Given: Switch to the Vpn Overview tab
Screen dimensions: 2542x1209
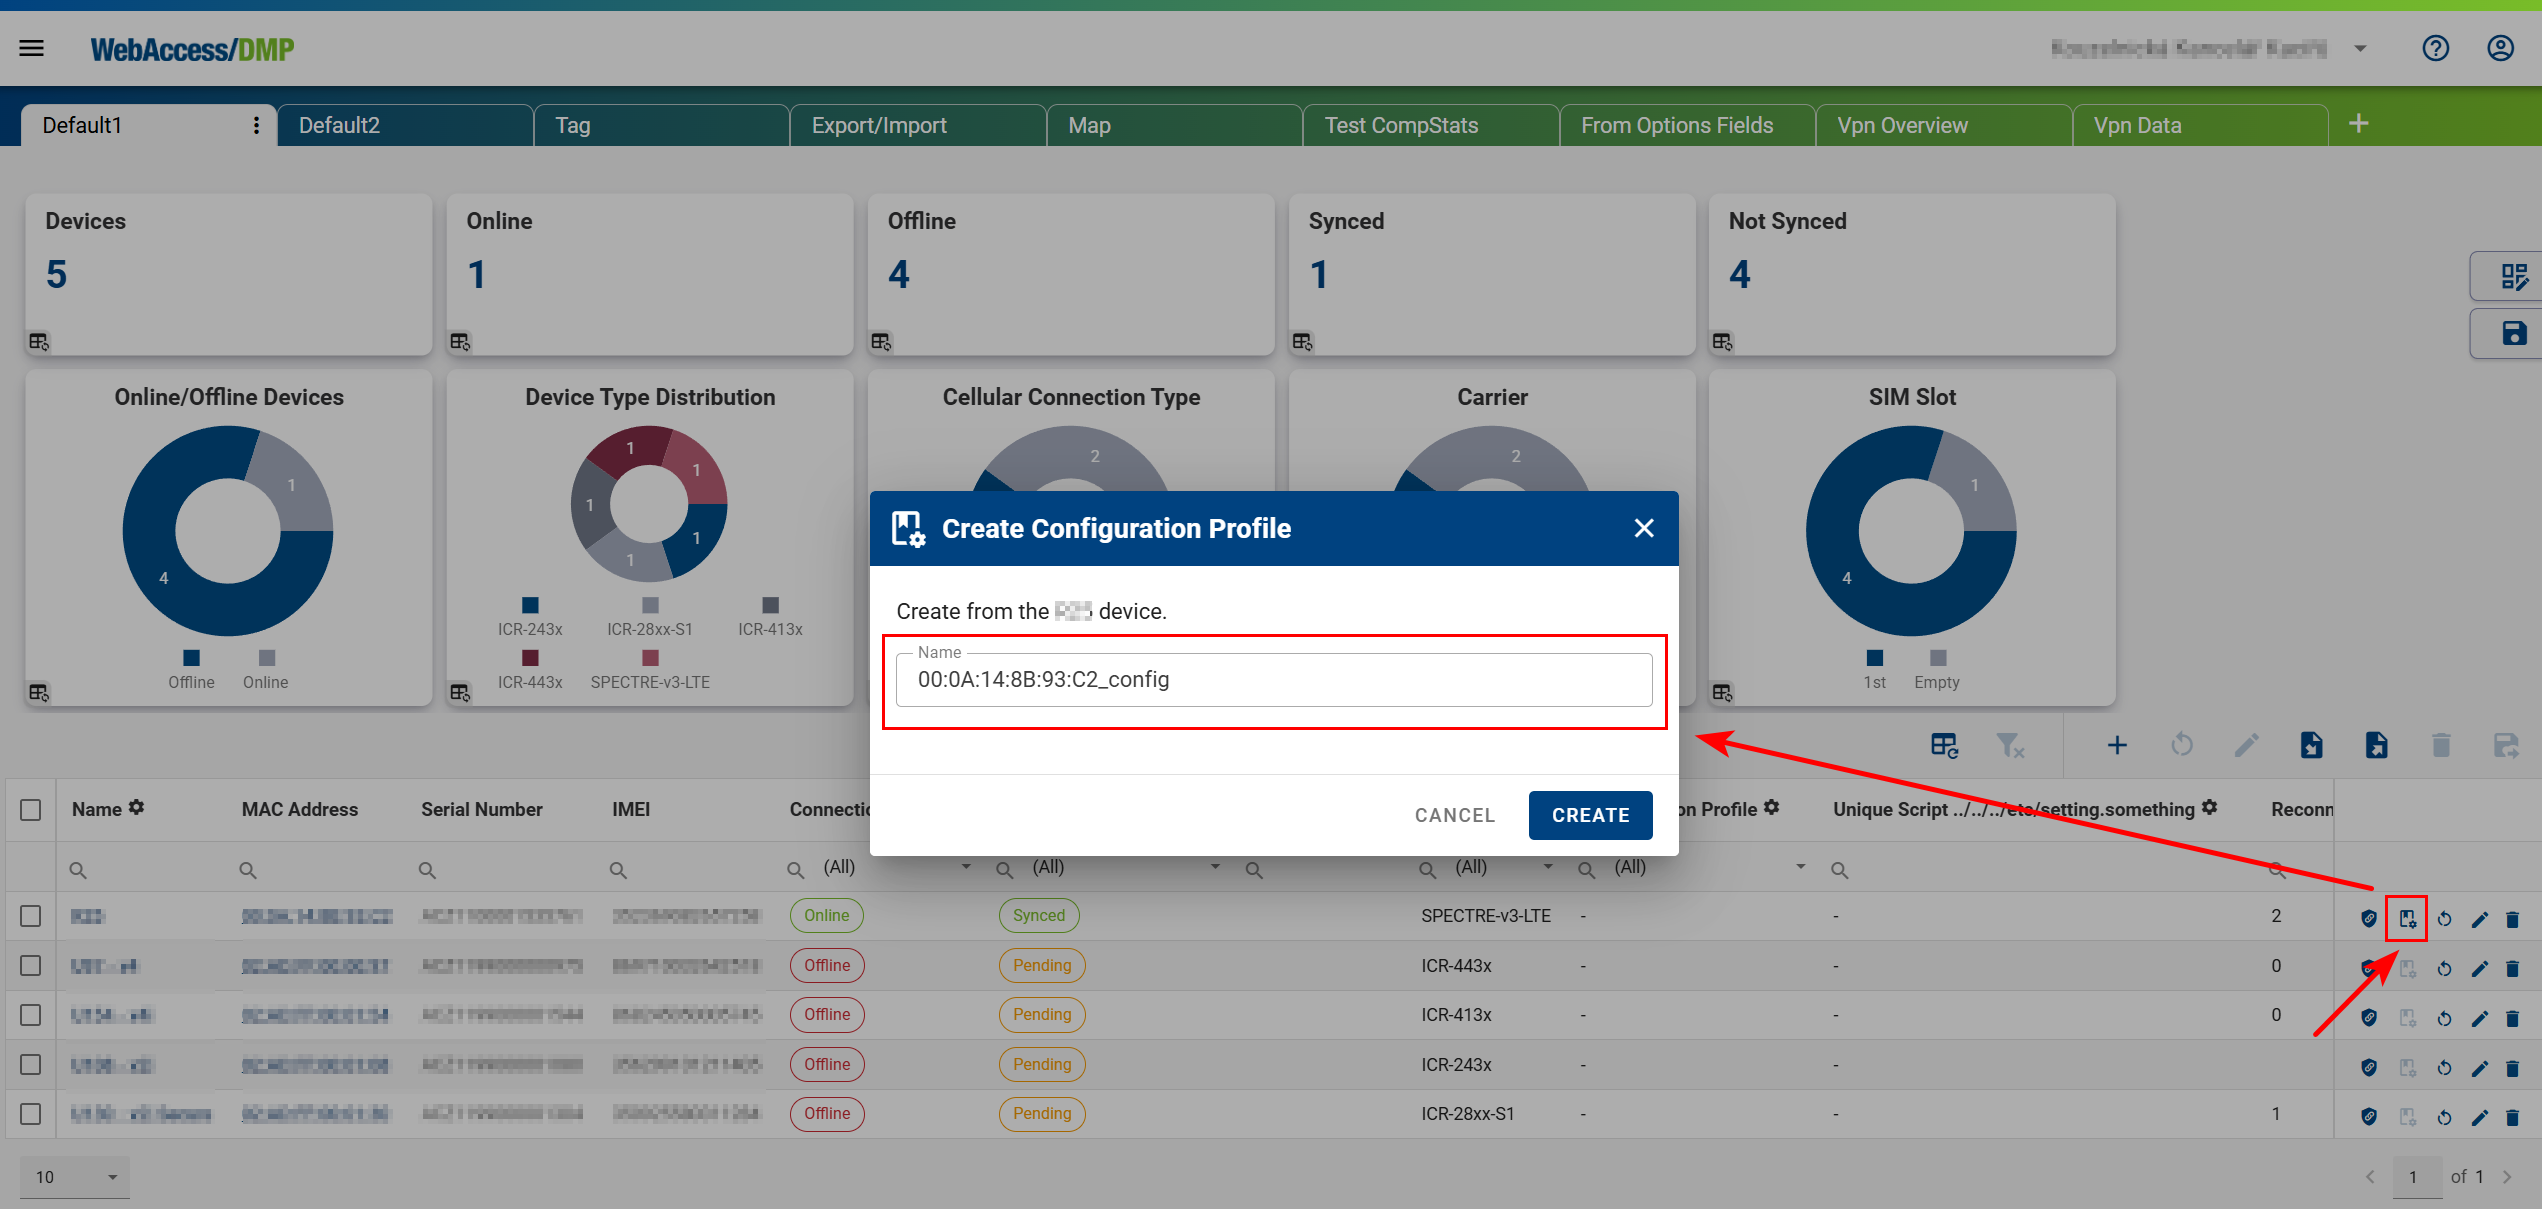Looking at the screenshot, I should [x=1902, y=124].
